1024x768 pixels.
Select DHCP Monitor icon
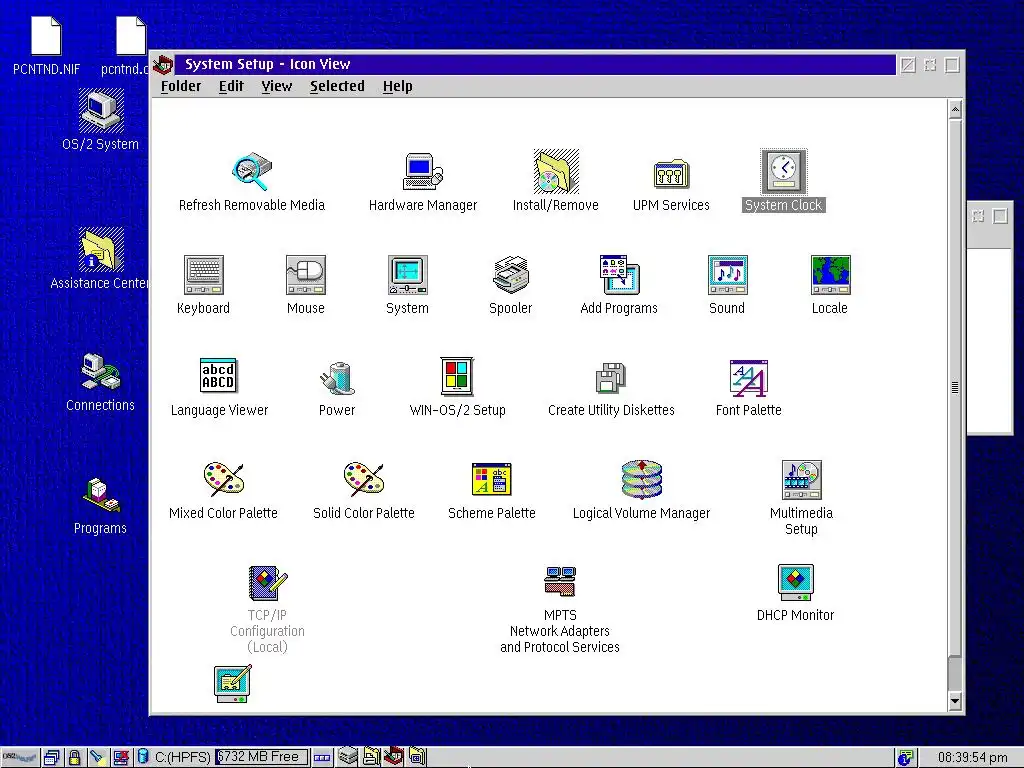click(795, 583)
